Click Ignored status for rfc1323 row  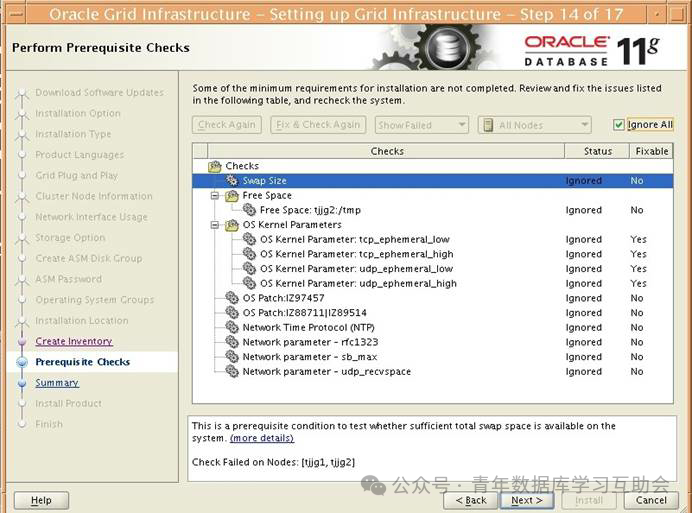click(x=583, y=342)
